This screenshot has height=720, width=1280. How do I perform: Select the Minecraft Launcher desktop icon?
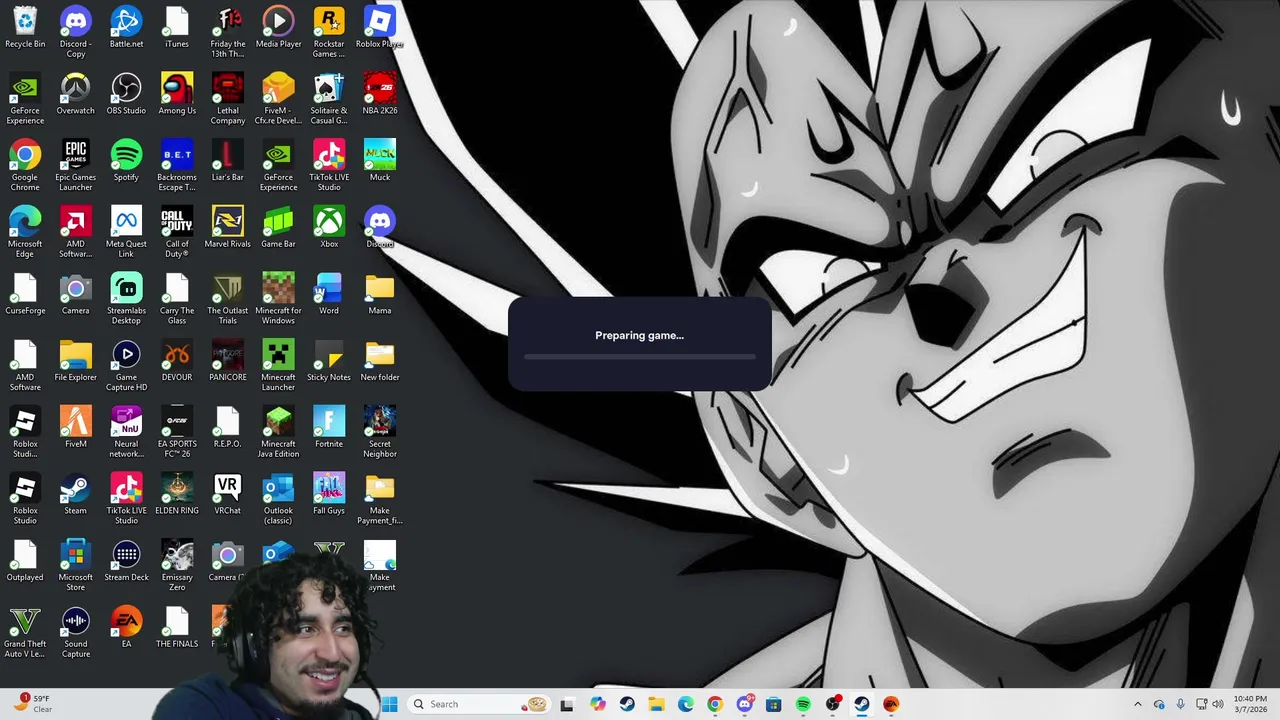(278, 367)
